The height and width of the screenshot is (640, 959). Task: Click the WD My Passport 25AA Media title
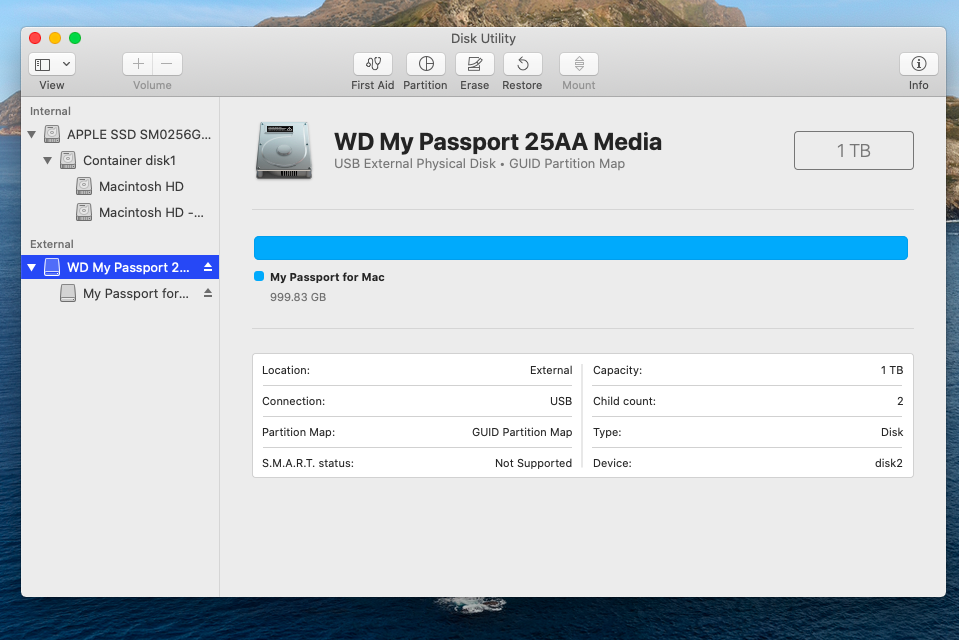pos(498,141)
